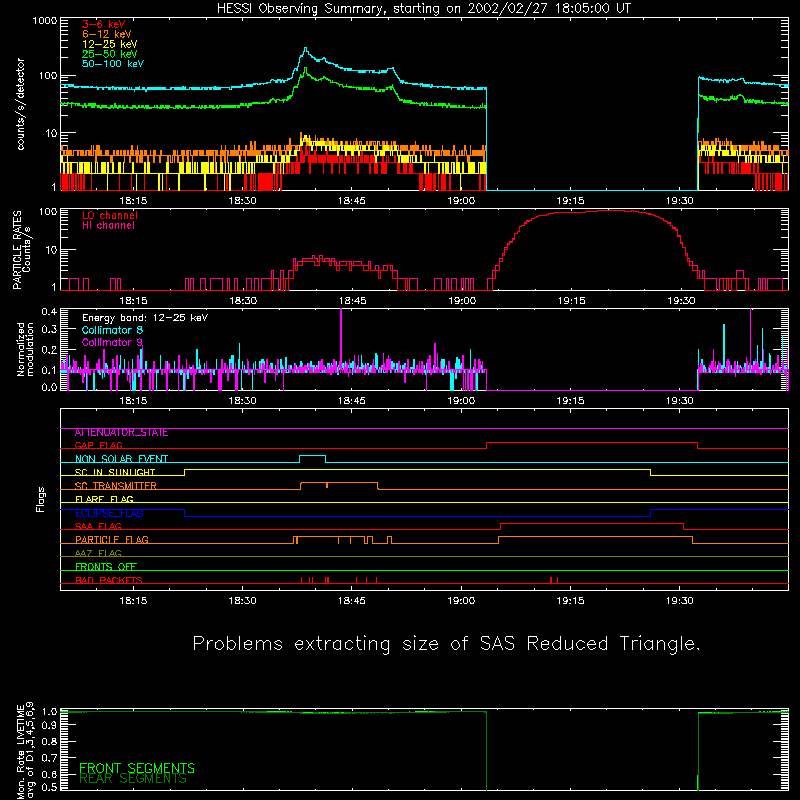Click the HESSI Observing Summary title
800x800 pixels.
(424, 9)
